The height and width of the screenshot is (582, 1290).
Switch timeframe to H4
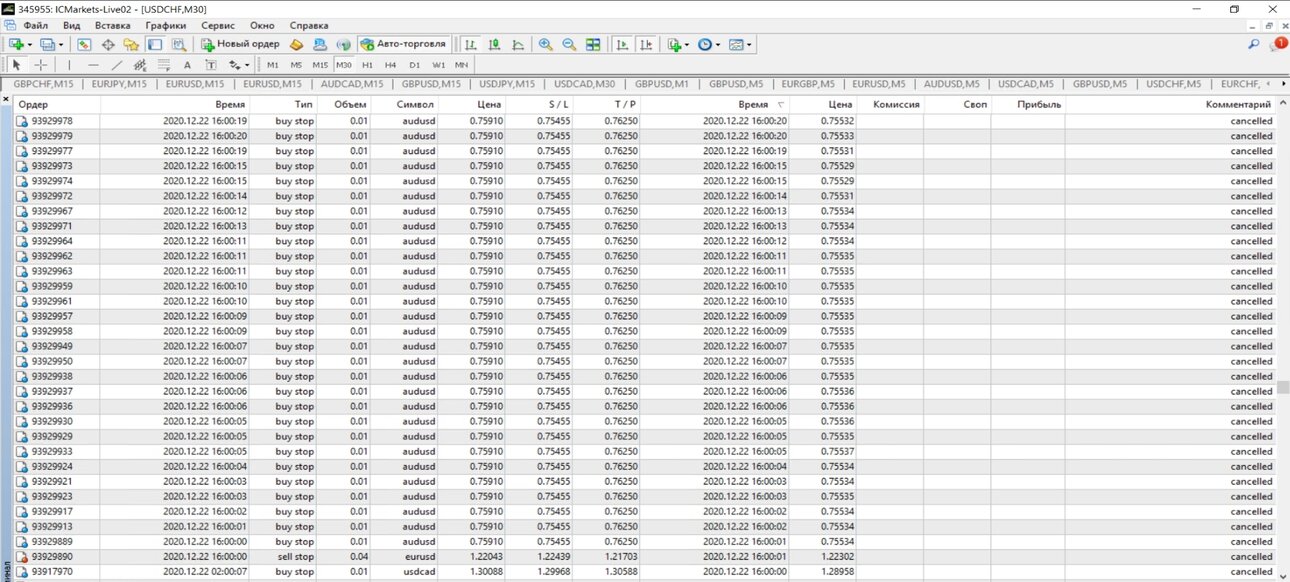390,65
